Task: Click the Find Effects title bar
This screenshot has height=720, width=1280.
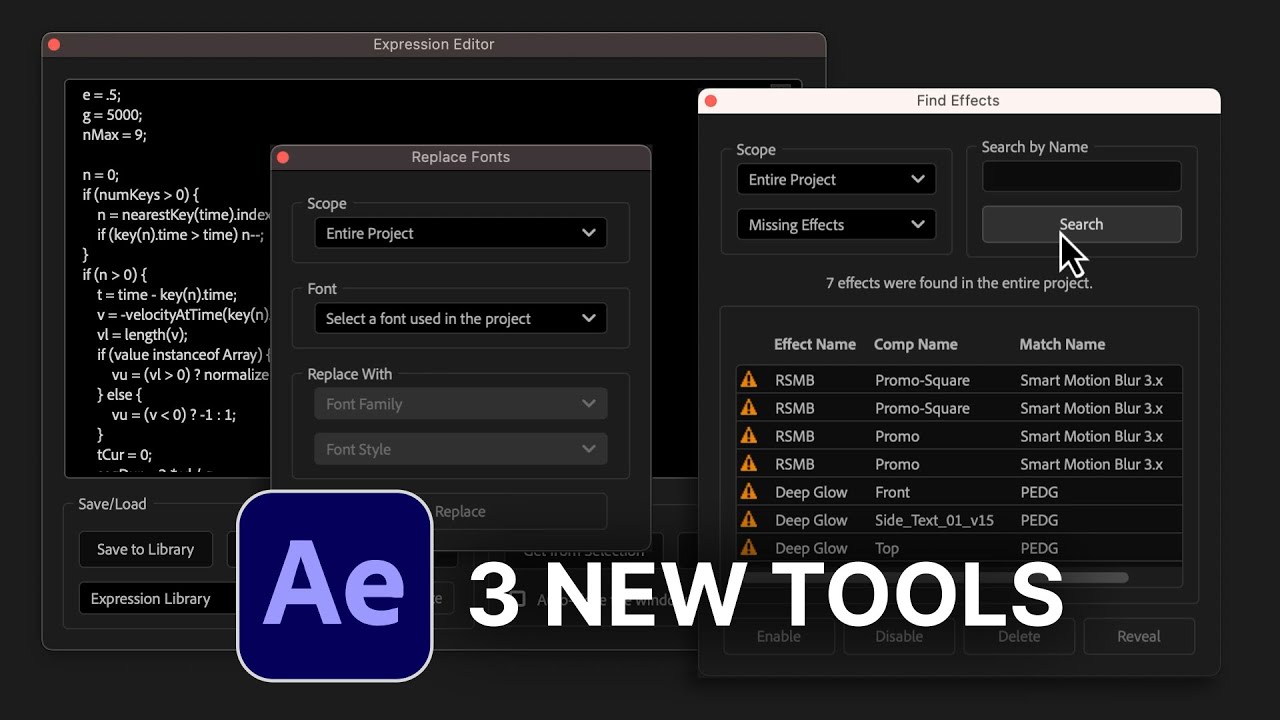Action: coord(959,100)
